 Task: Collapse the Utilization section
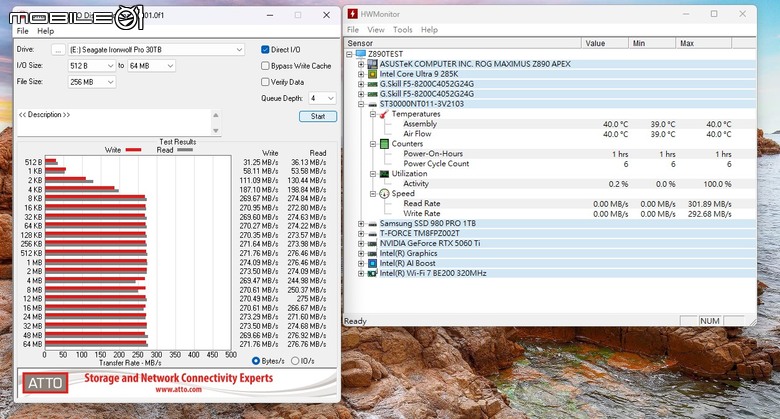(x=373, y=174)
